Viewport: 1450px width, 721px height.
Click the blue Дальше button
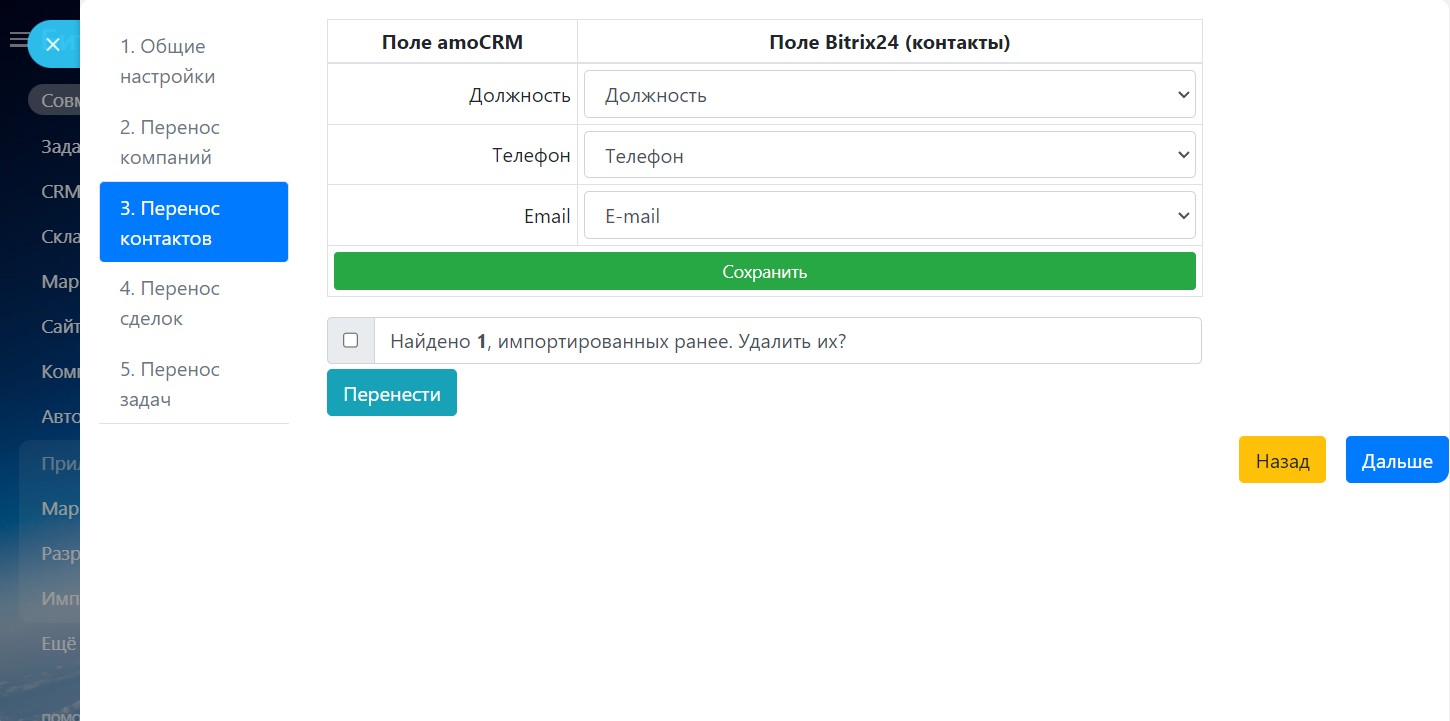1397,460
